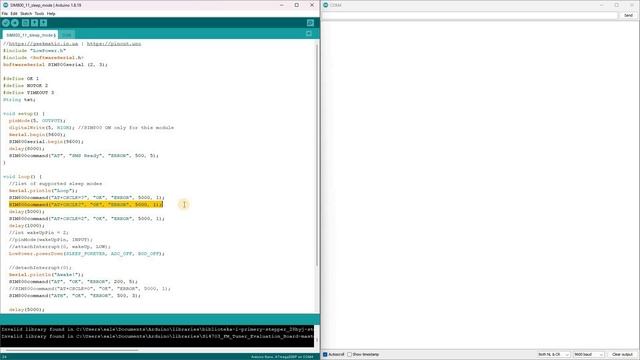
Task: Click the LowPower.powerDown code line
Action: (x=87, y=253)
